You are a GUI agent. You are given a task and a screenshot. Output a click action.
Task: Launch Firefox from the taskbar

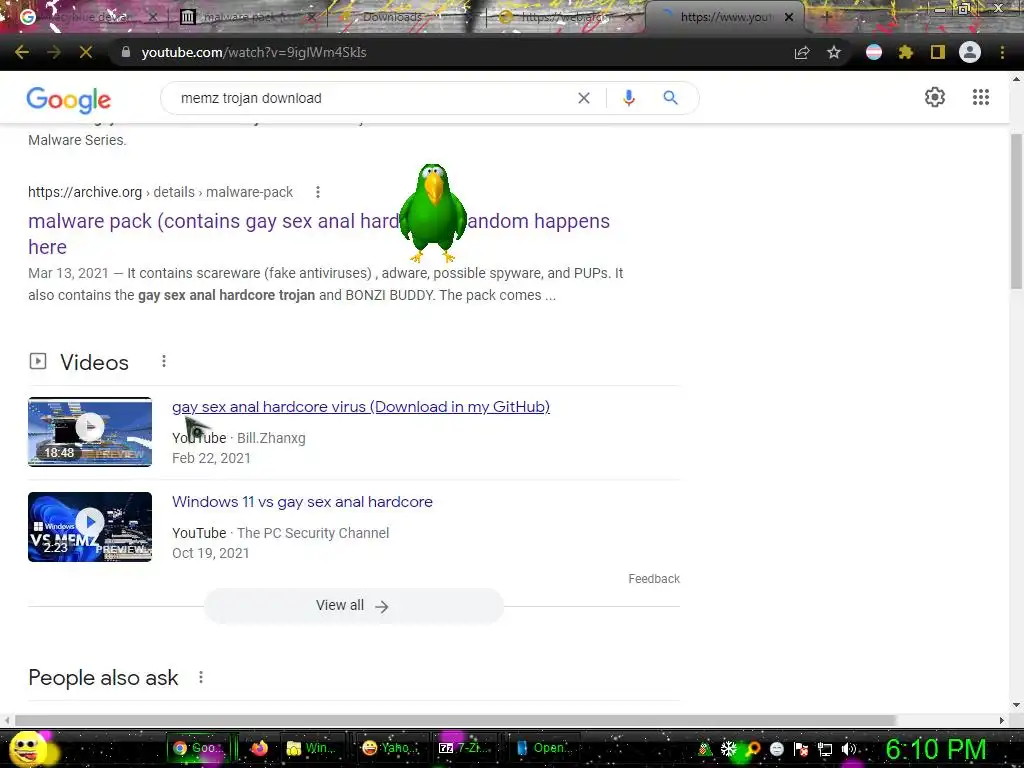click(x=259, y=748)
